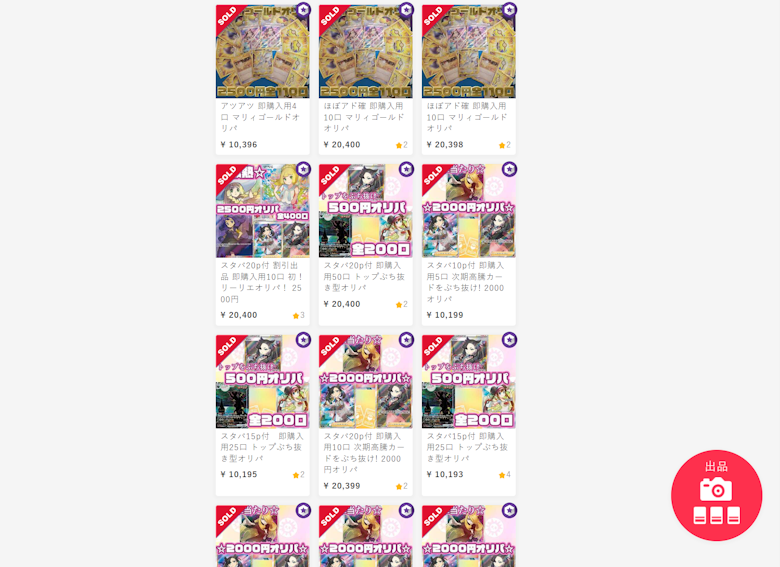This screenshot has width=780, height=567.
Task: Click the SOLD ribbon on the ¥10,195 listing
Action: [x=228, y=347]
